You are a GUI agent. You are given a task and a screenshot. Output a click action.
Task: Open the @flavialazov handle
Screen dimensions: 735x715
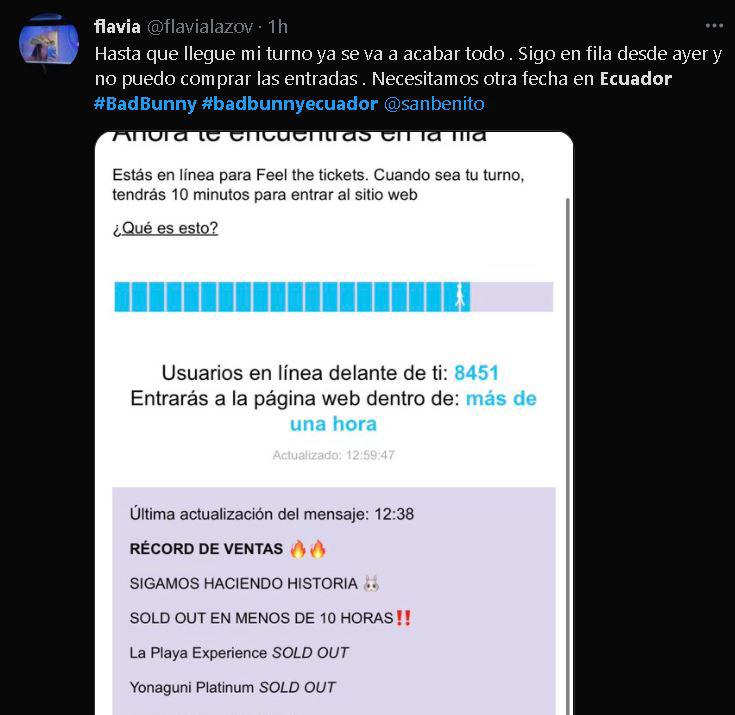click(200, 27)
